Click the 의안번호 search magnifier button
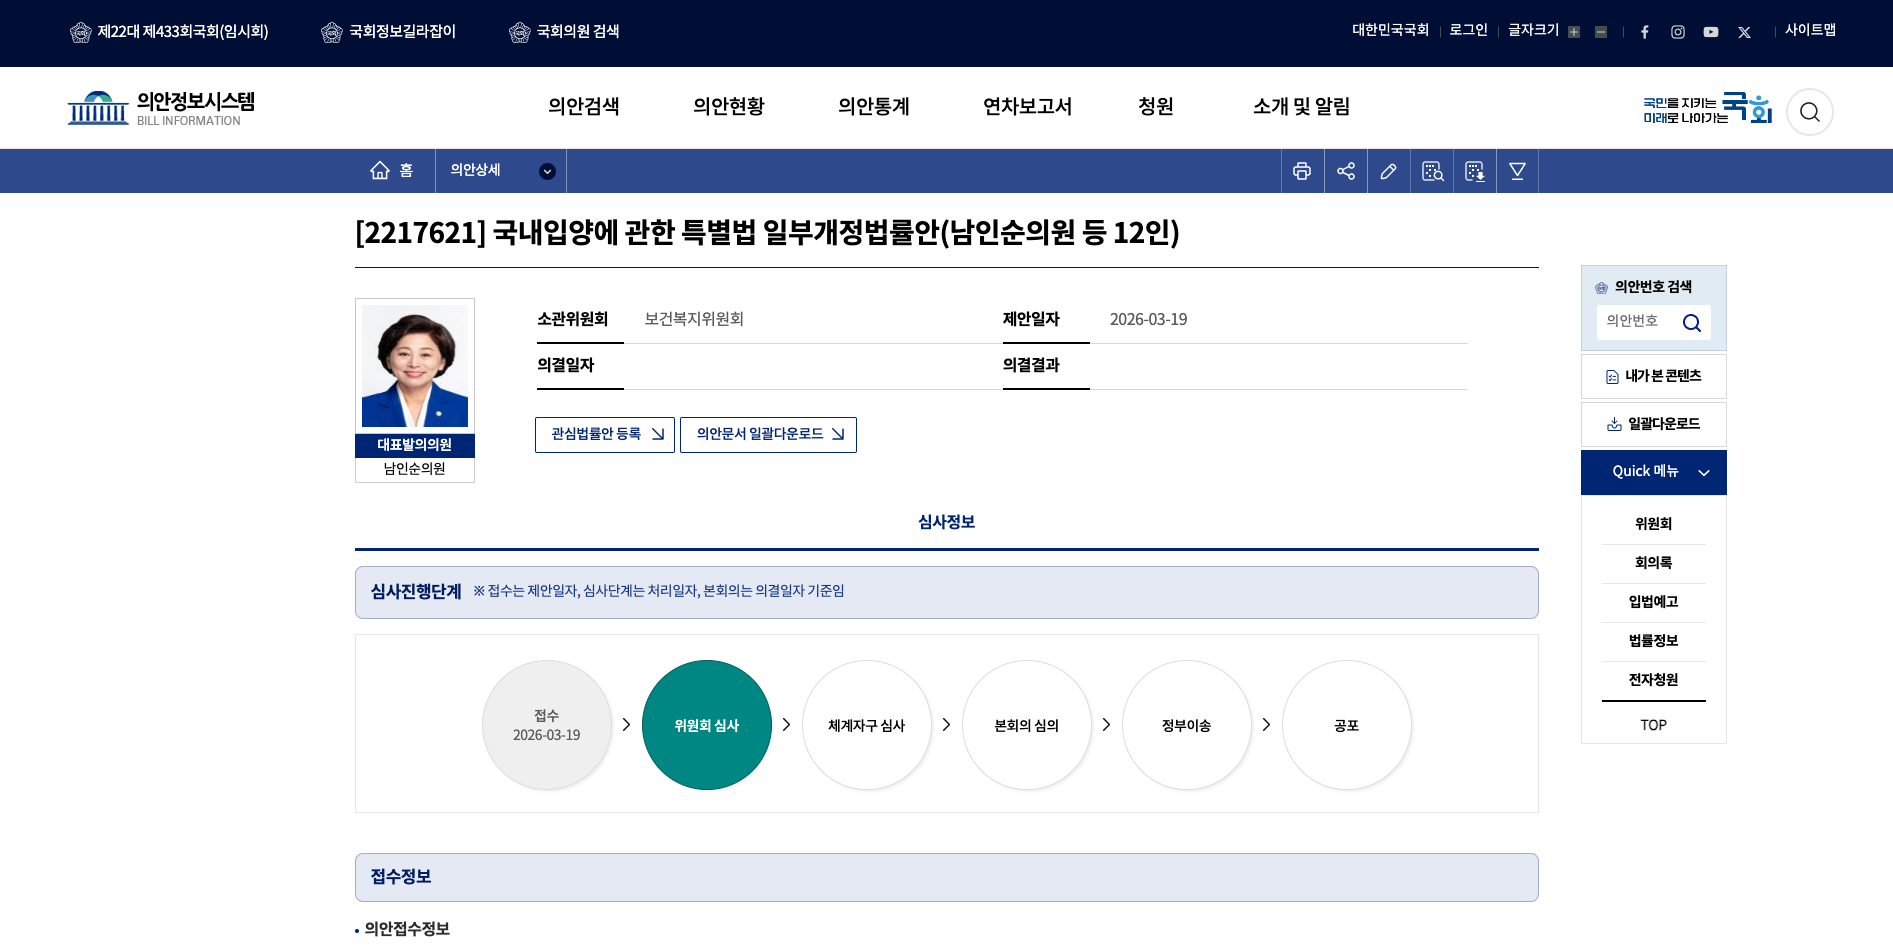 point(1692,322)
